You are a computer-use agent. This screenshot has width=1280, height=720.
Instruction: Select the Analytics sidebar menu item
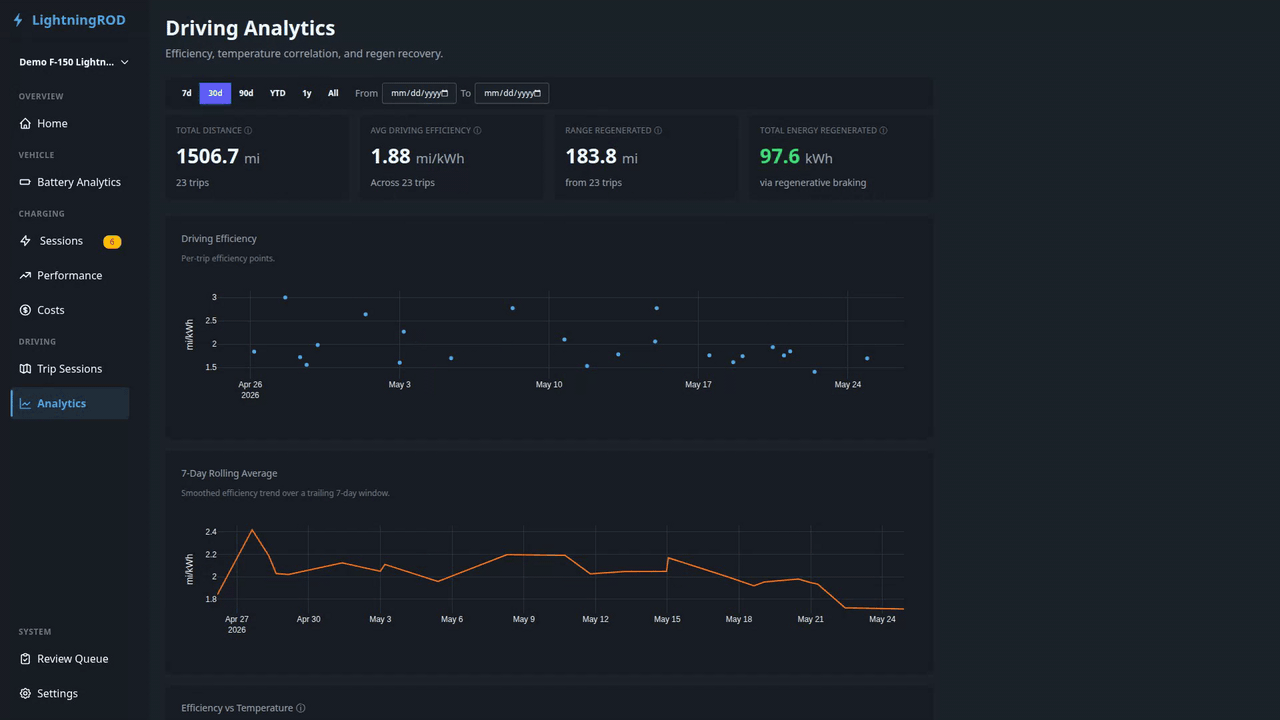(70, 404)
